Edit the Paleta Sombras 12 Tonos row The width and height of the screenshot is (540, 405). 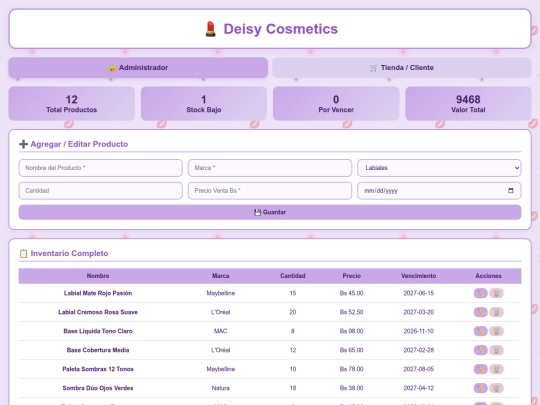click(x=480, y=369)
